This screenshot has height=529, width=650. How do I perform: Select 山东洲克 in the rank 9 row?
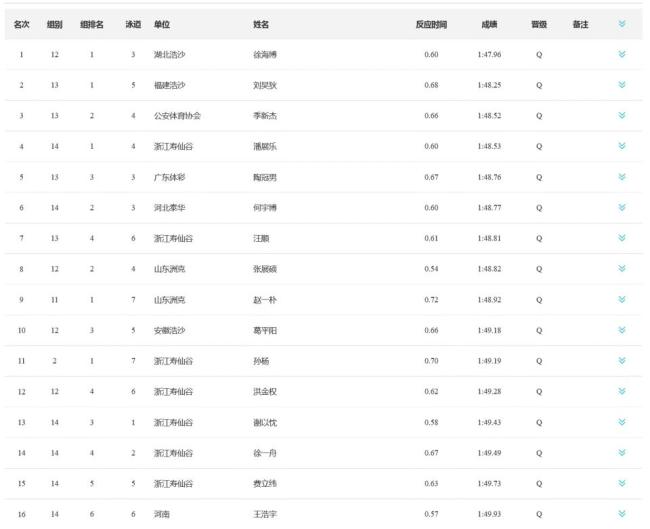[x=170, y=299]
